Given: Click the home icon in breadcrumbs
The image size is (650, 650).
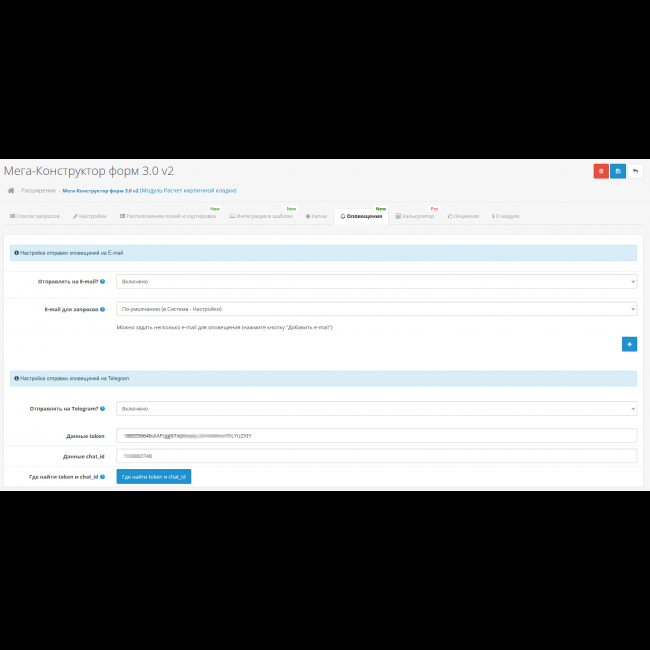Looking at the screenshot, I should pyautogui.click(x=11, y=190).
